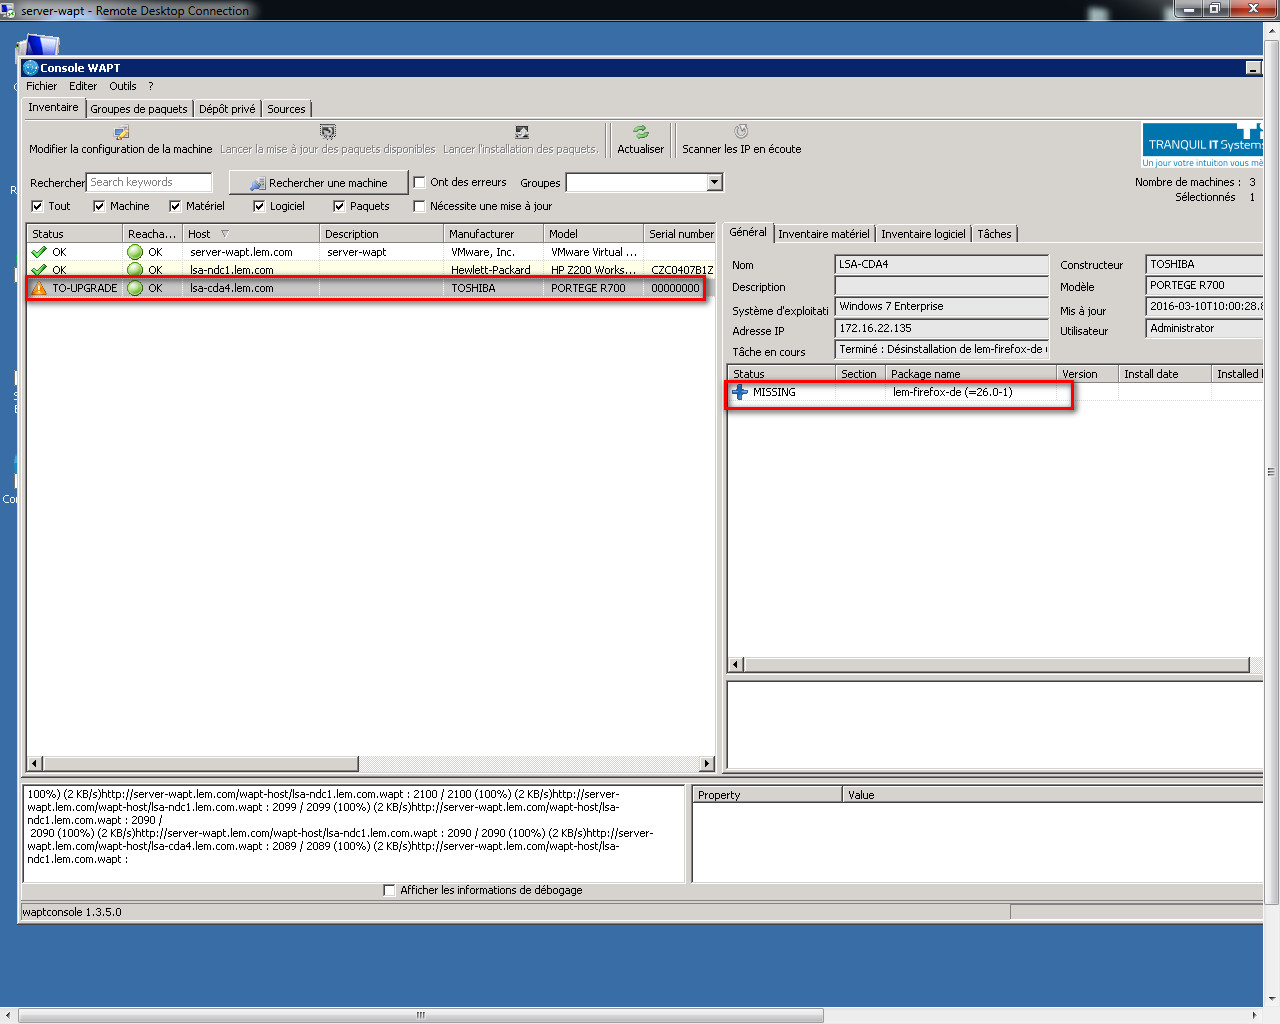Click the warning icon on TO-UPGRADE row
Viewport: 1280px width, 1024px height.
click(x=39, y=288)
